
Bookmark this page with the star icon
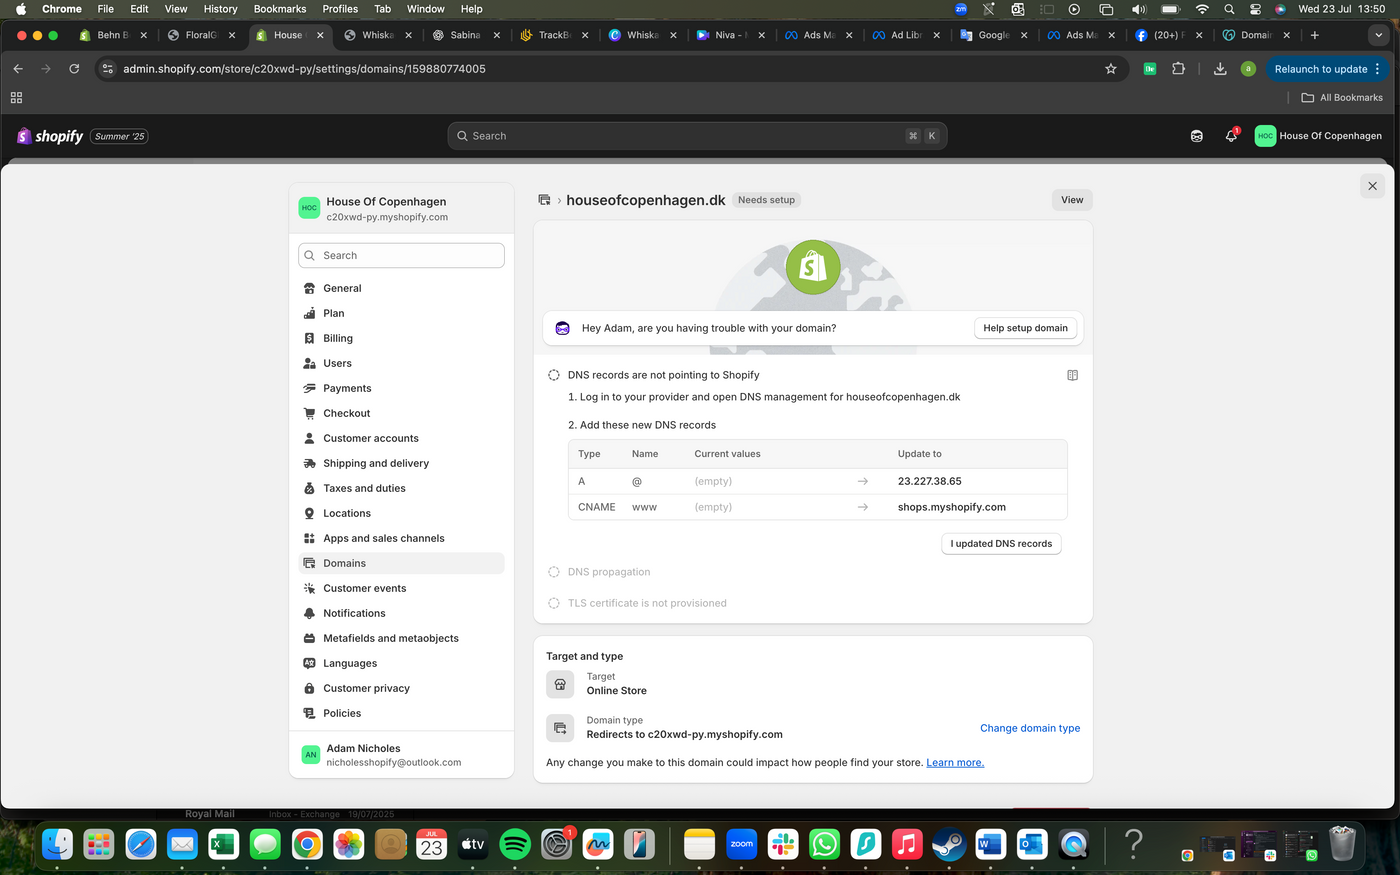(x=1110, y=69)
